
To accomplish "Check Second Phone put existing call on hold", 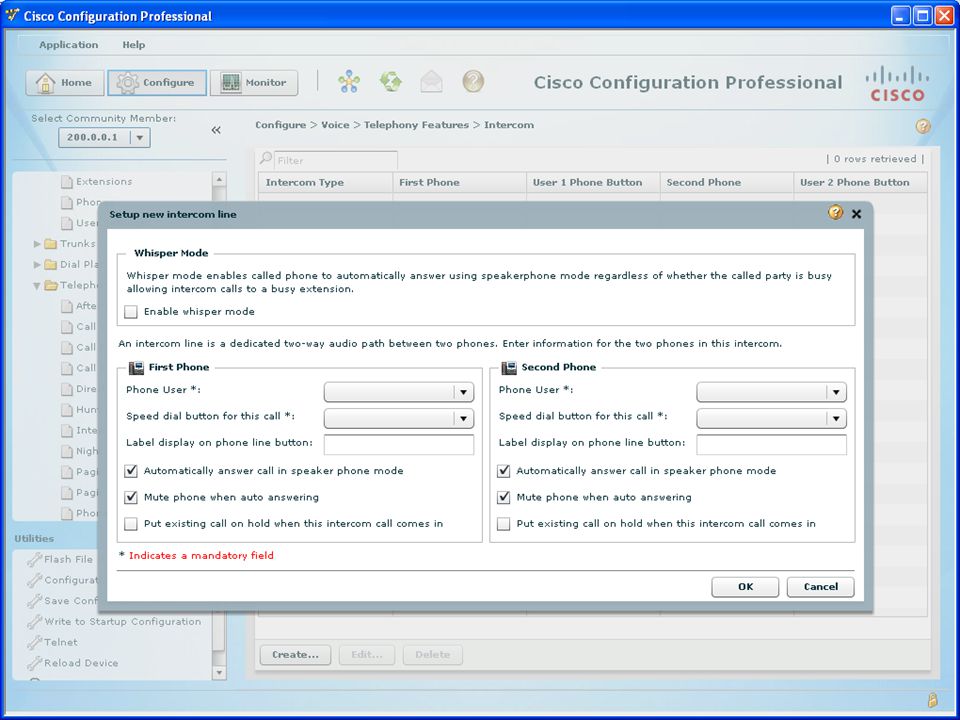I will [503, 523].
